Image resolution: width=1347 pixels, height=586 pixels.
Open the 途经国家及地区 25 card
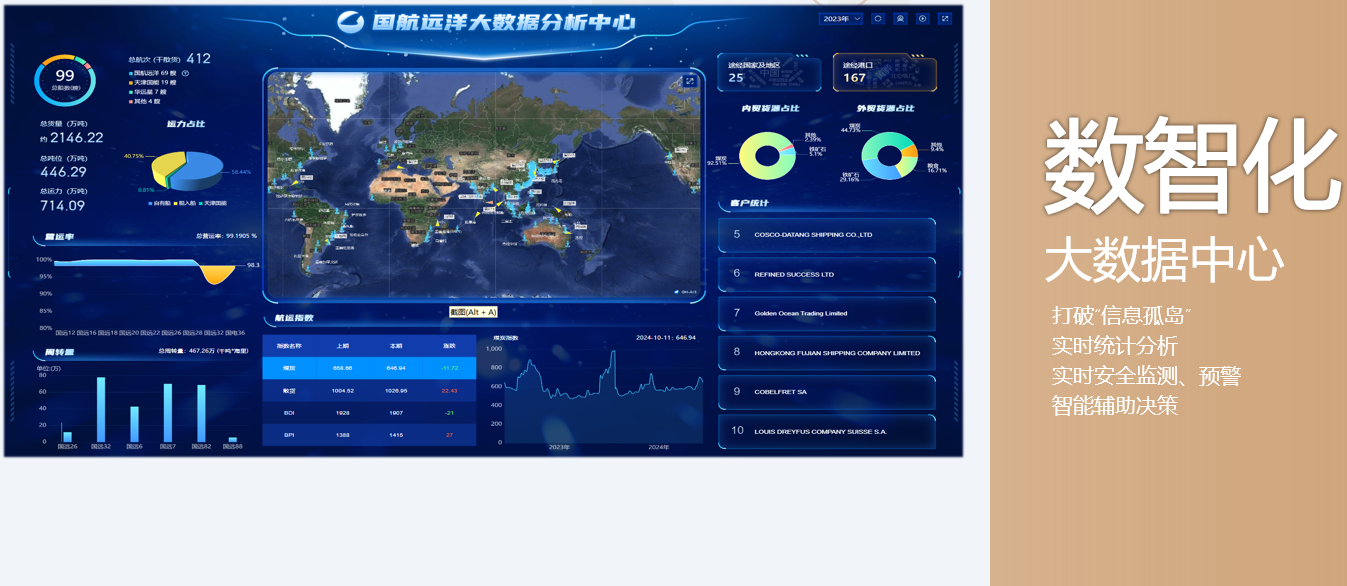pyautogui.click(x=769, y=73)
